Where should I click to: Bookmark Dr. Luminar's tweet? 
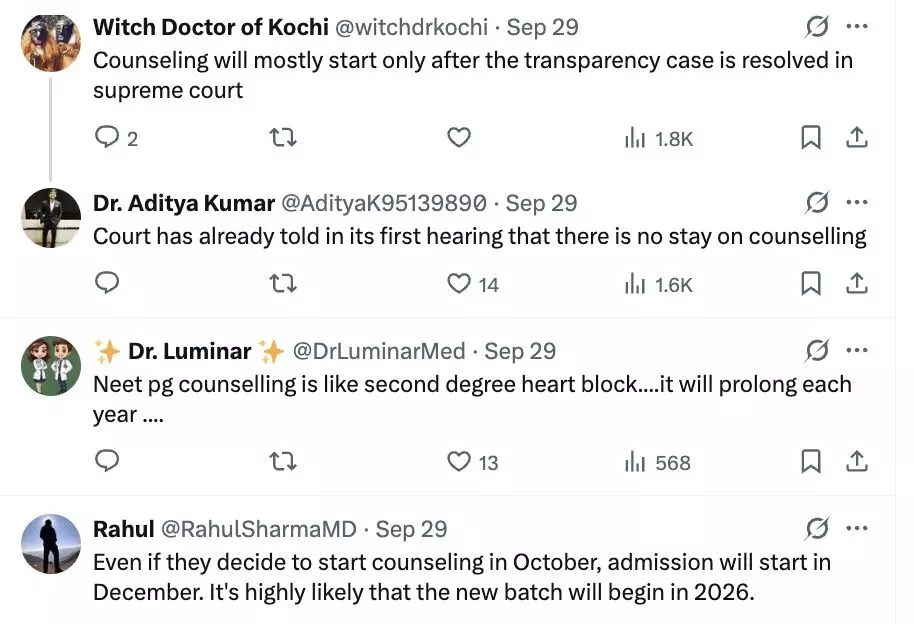[811, 462]
